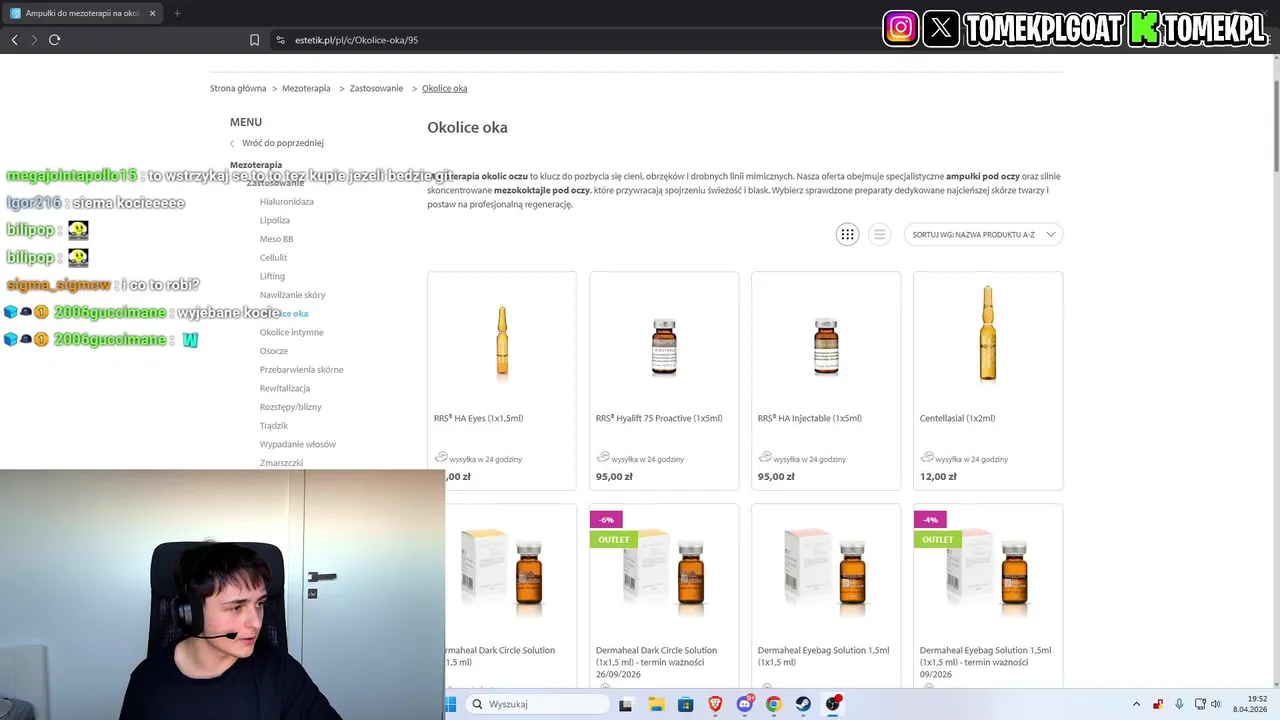Viewport: 1280px width, 720px height.
Task: Switch to list view of products
Action: point(879,234)
